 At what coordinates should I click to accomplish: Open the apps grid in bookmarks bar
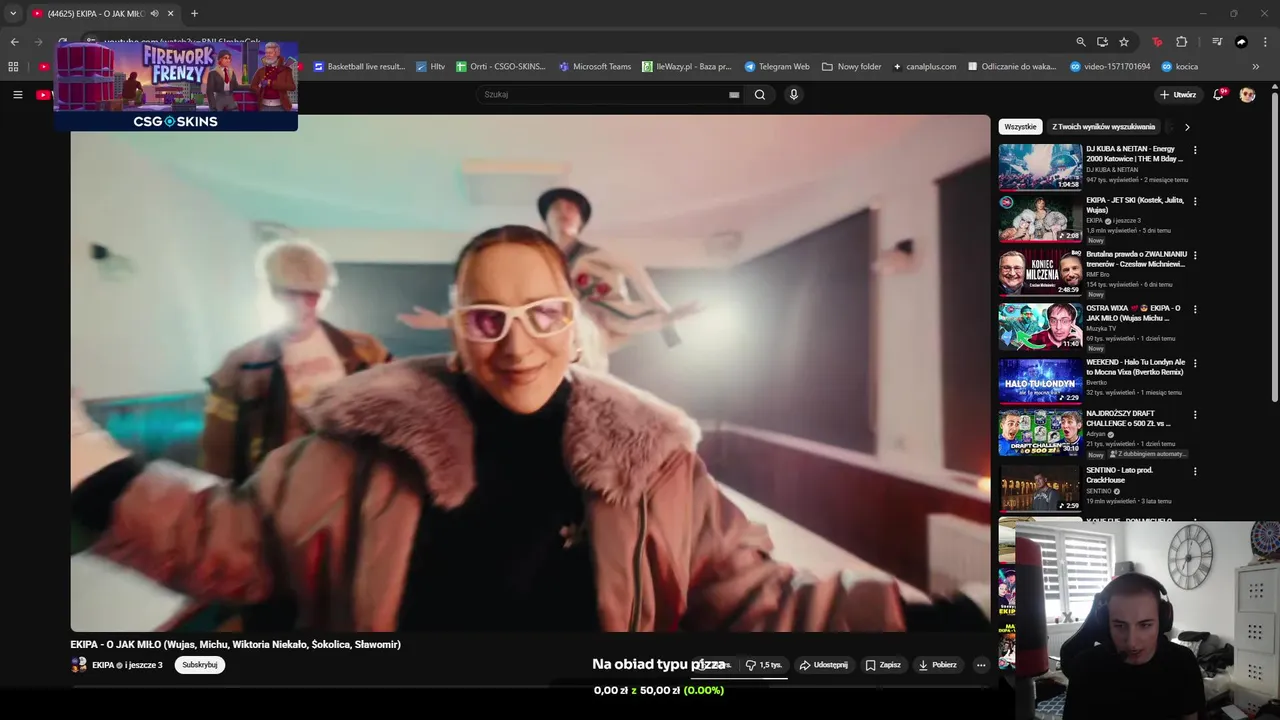click(x=13, y=67)
